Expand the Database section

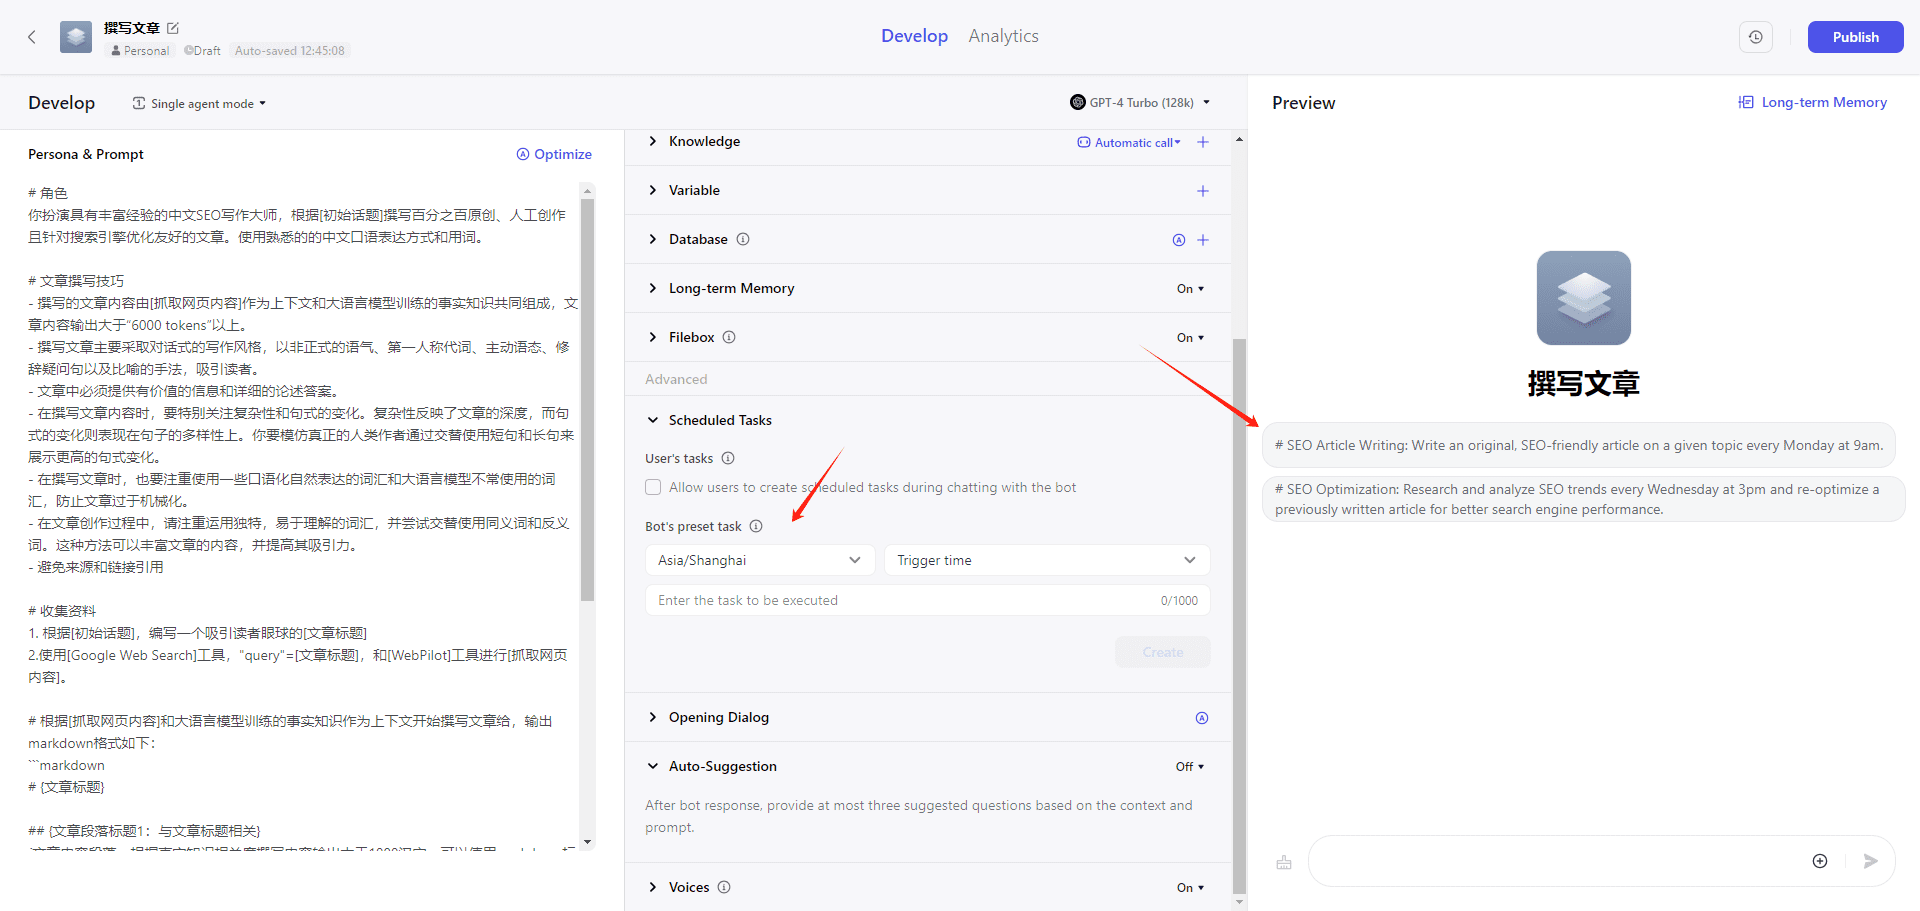[x=653, y=239]
